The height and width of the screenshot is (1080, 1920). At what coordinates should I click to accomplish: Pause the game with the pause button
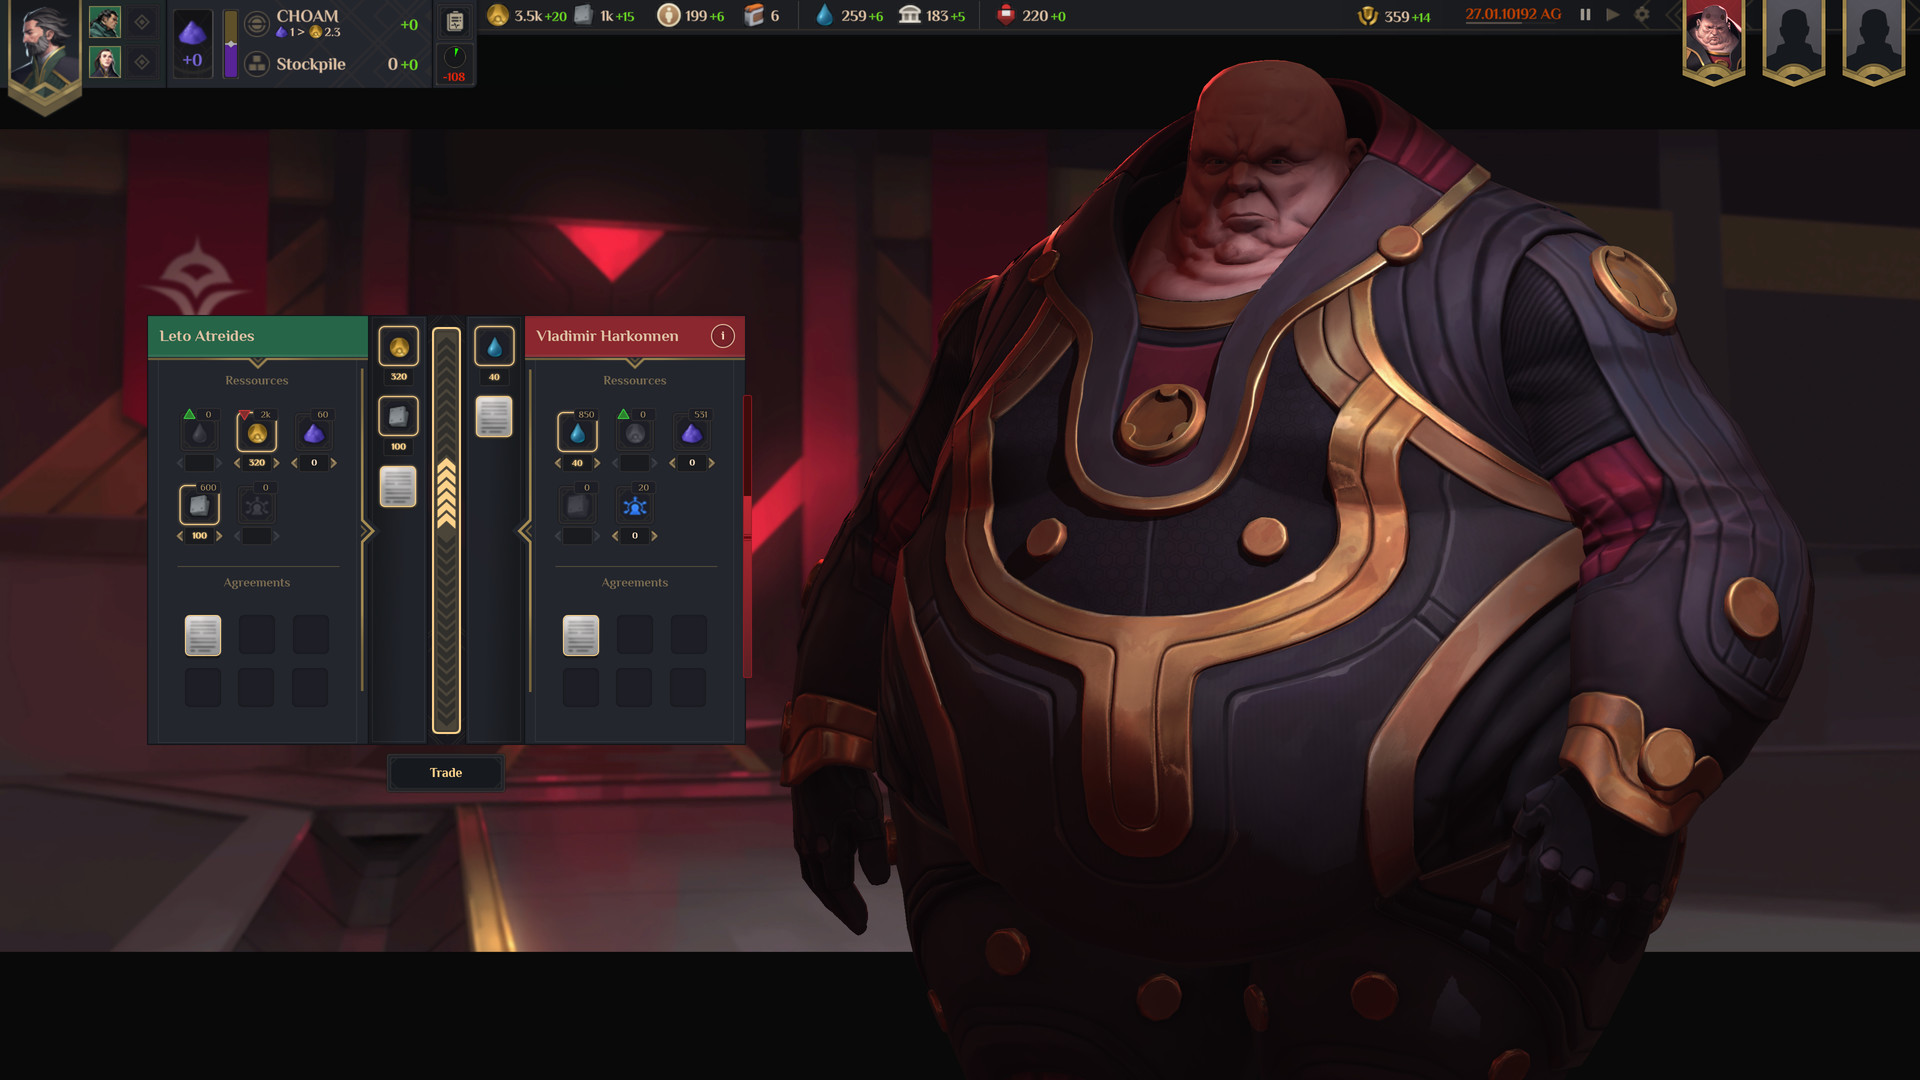[1584, 15]
